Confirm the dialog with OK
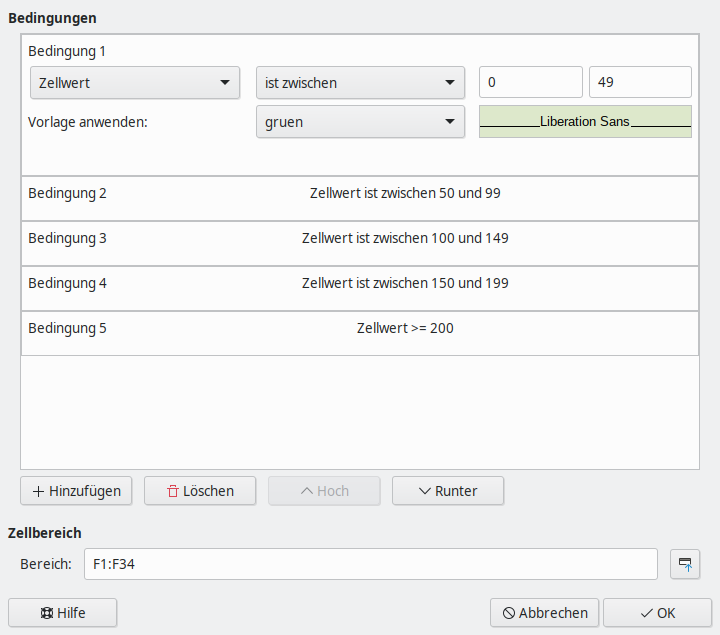This screenshot has height=635, width=720. (x=658, y=613)
